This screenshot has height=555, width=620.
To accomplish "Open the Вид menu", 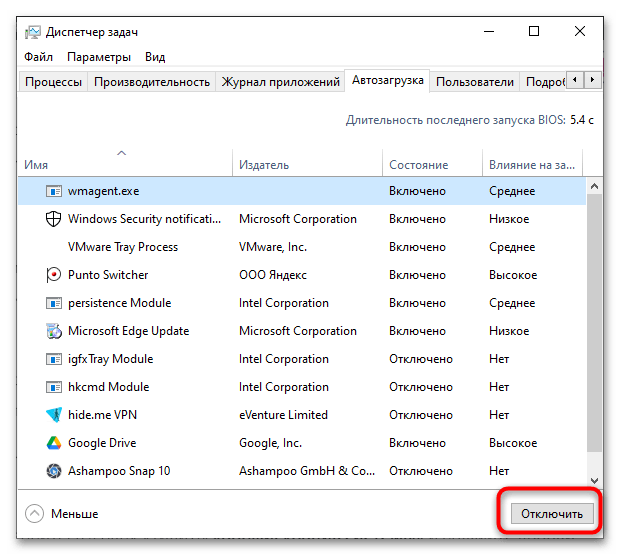I will 155,57.
